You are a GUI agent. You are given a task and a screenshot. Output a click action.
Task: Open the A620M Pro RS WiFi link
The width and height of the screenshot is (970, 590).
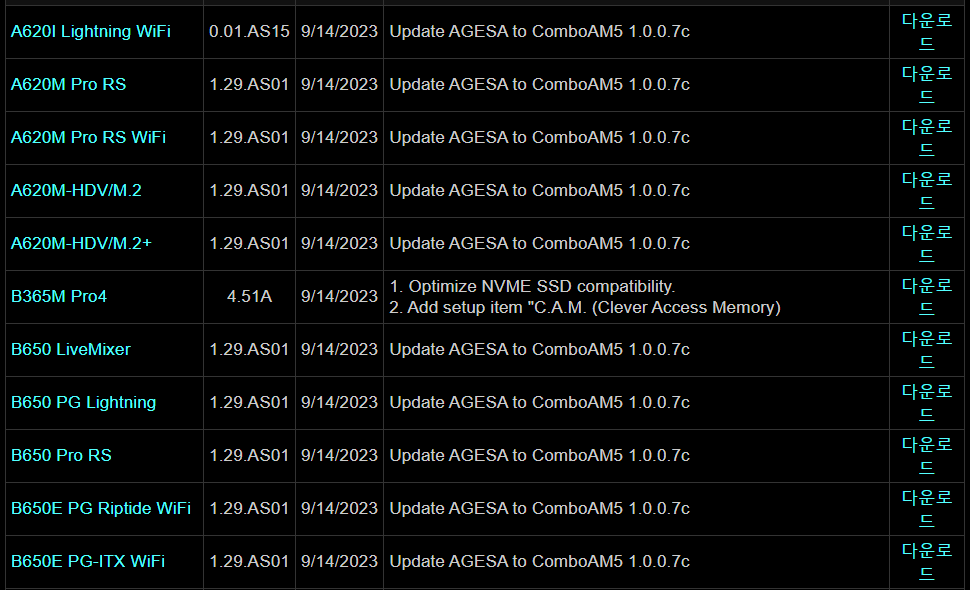(x=88, y=137)
